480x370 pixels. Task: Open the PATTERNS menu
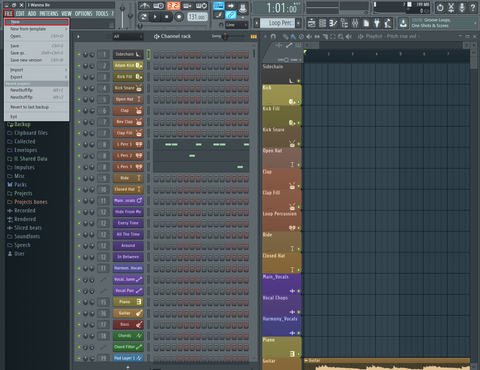coord(49,14)
